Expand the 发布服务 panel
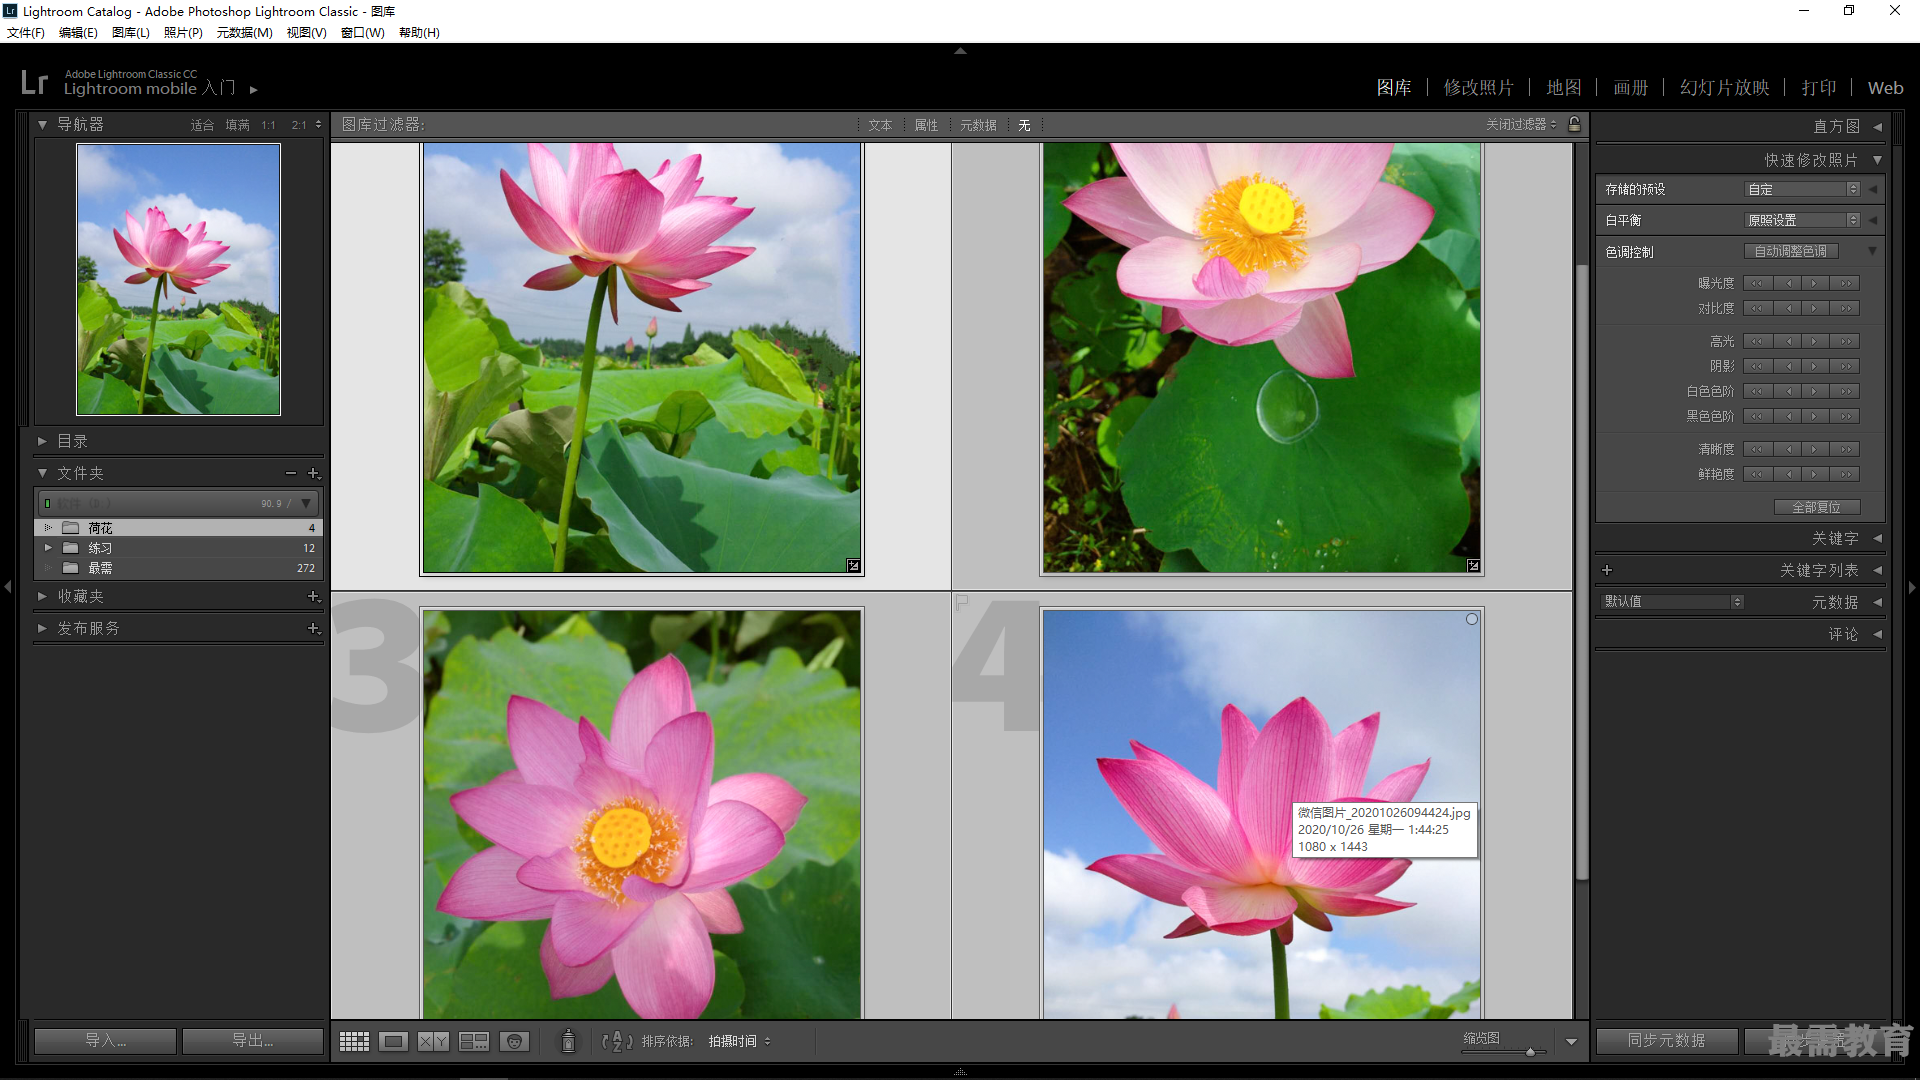The image size is (1920, 1080). coord(42,628)
